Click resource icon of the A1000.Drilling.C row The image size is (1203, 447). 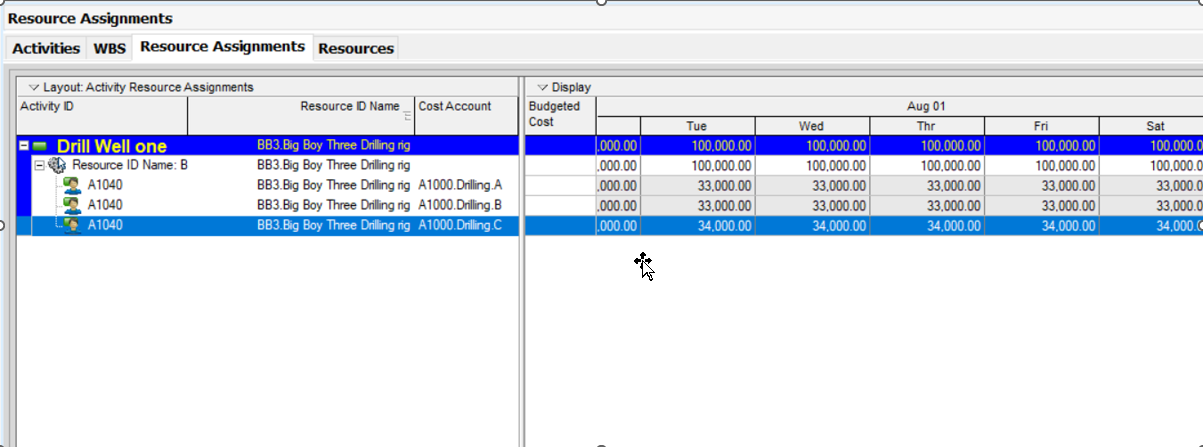(72, 226)
